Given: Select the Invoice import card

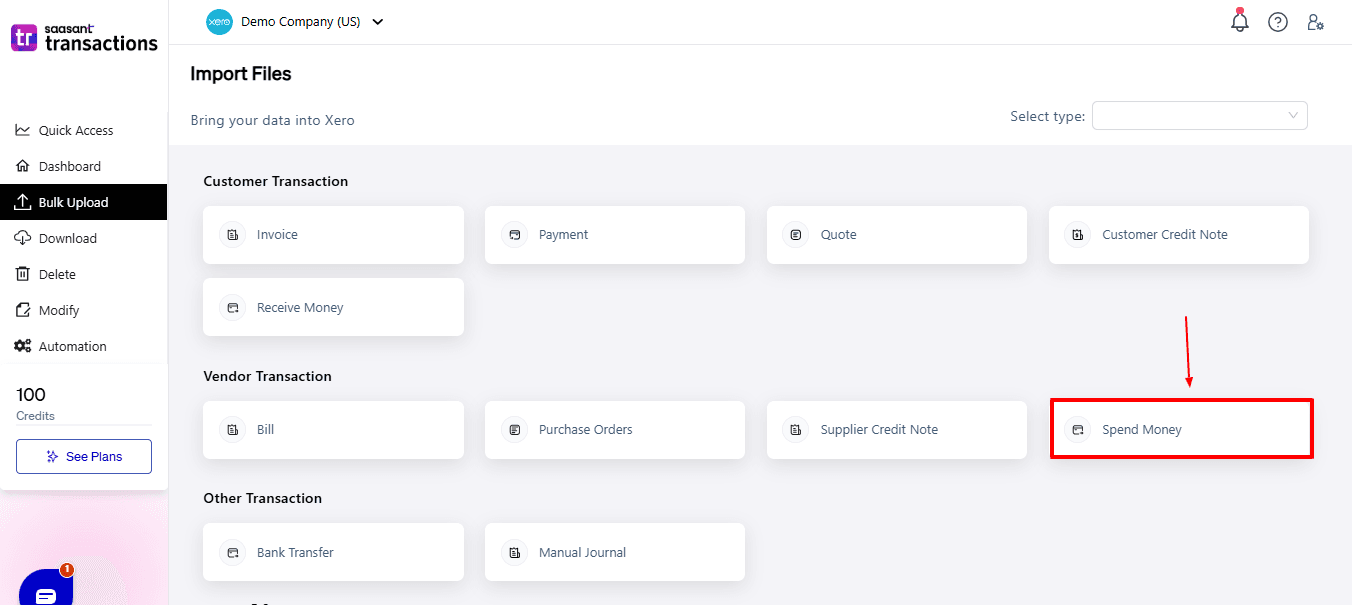Looking at the screenshot, I should tap(333, 235).
